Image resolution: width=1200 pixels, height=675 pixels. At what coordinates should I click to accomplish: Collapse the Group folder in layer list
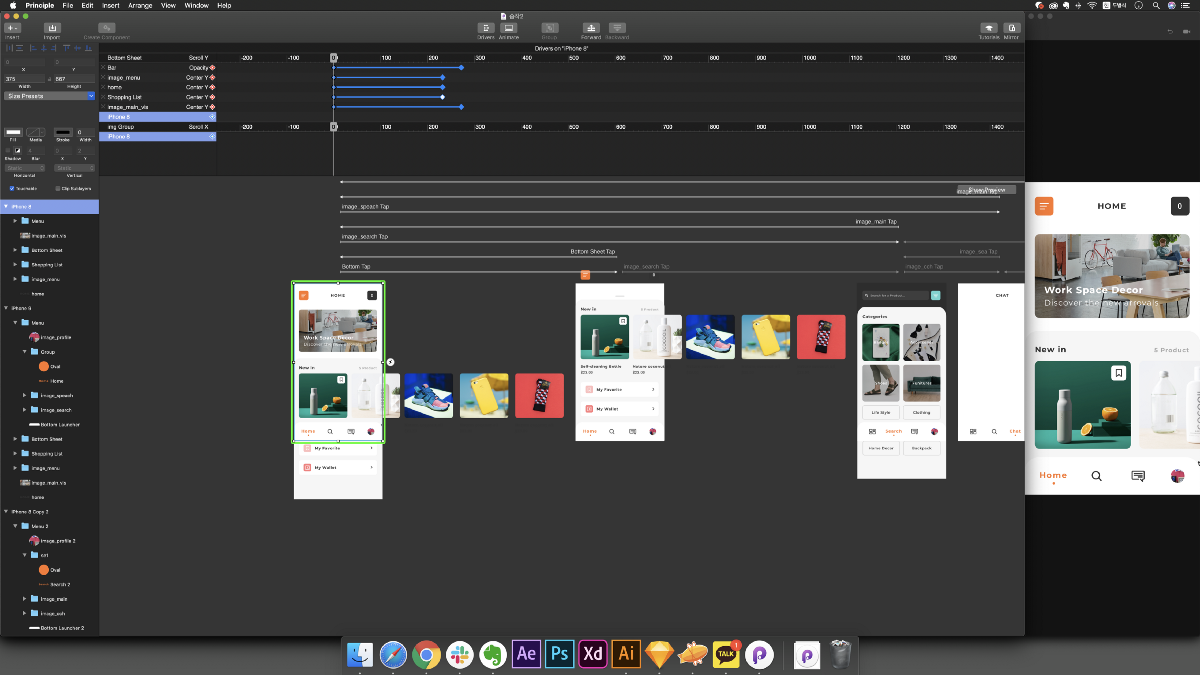point(25,352)
